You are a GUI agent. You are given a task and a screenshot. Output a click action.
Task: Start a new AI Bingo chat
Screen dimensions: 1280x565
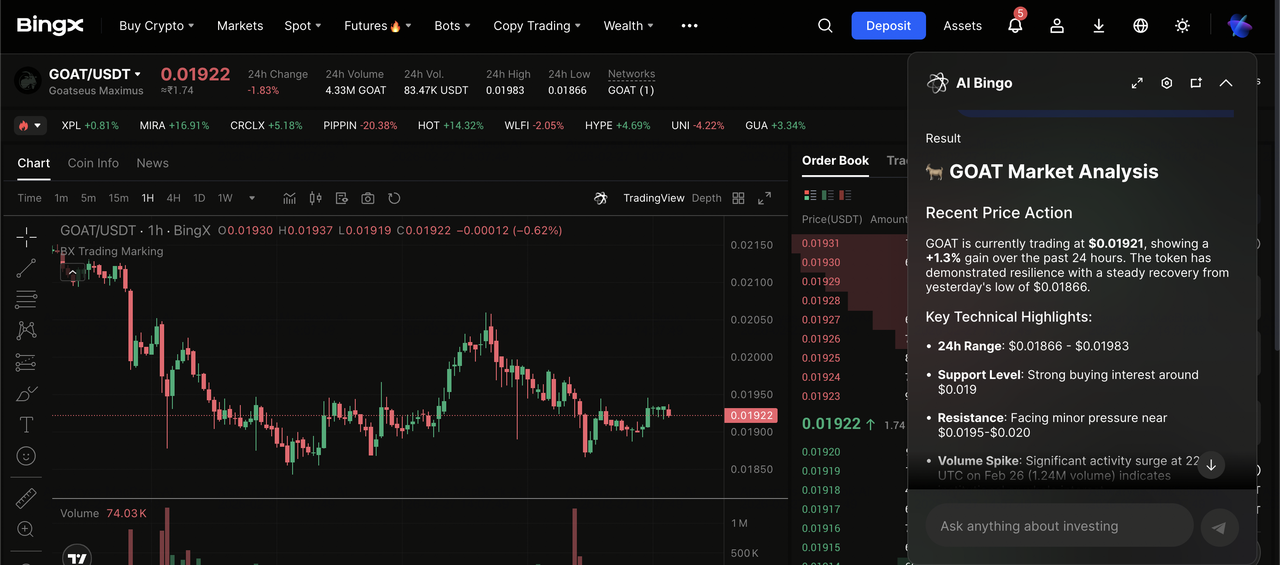pos(1196,83)
